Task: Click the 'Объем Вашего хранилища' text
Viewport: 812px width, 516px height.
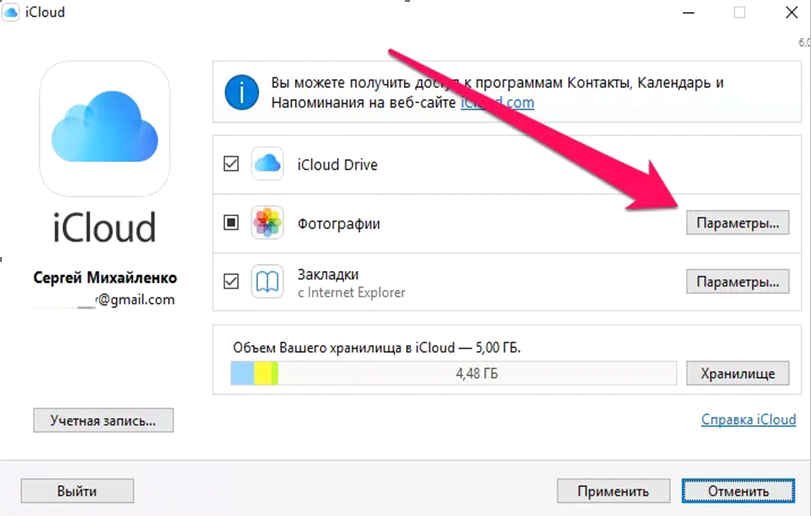Action: pos(376,347)
